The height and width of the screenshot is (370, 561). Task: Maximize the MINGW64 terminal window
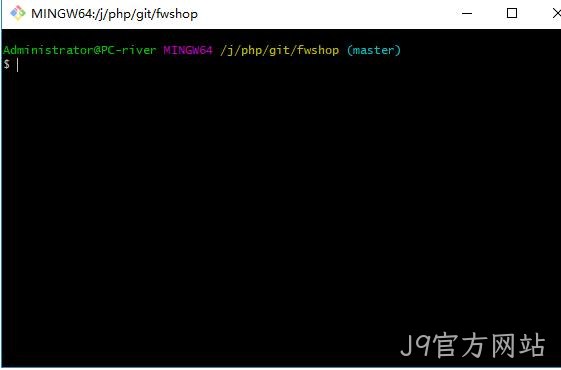[512, 14]
